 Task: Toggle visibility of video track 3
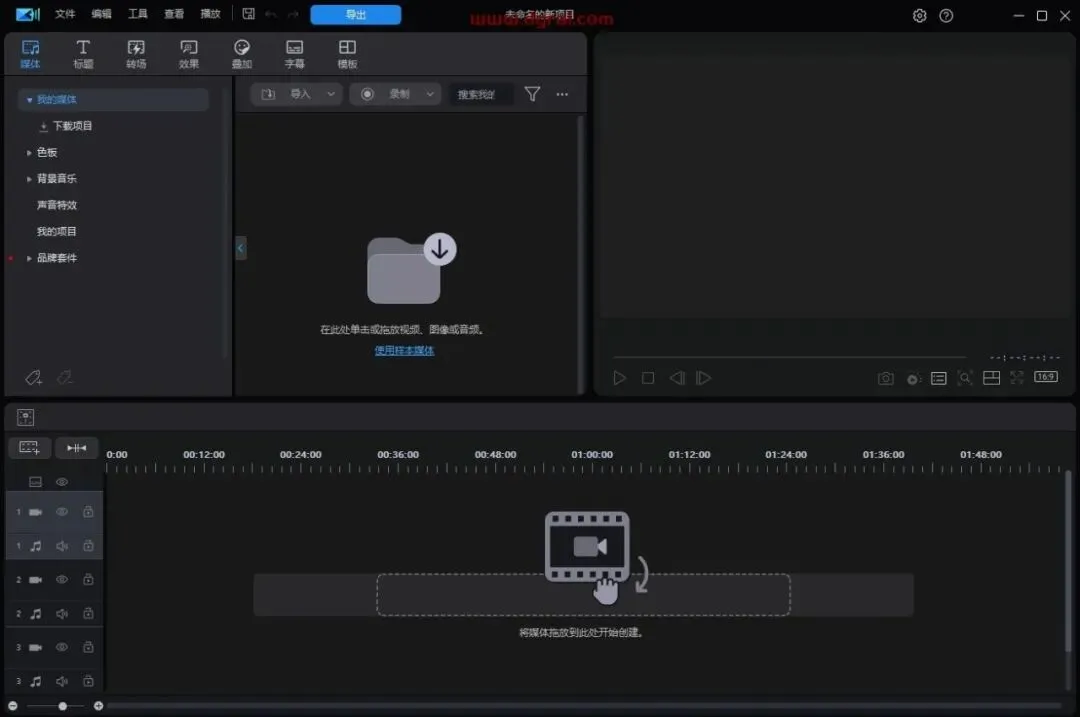pos(61,647)
